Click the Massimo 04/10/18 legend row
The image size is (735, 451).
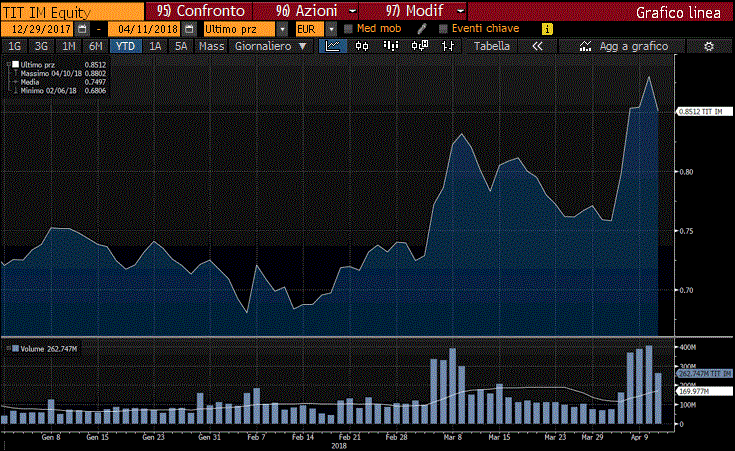point(63,74)
